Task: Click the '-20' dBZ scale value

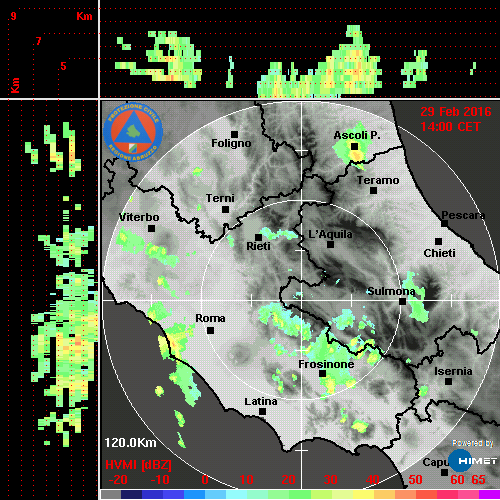Action: click(118, 480)
